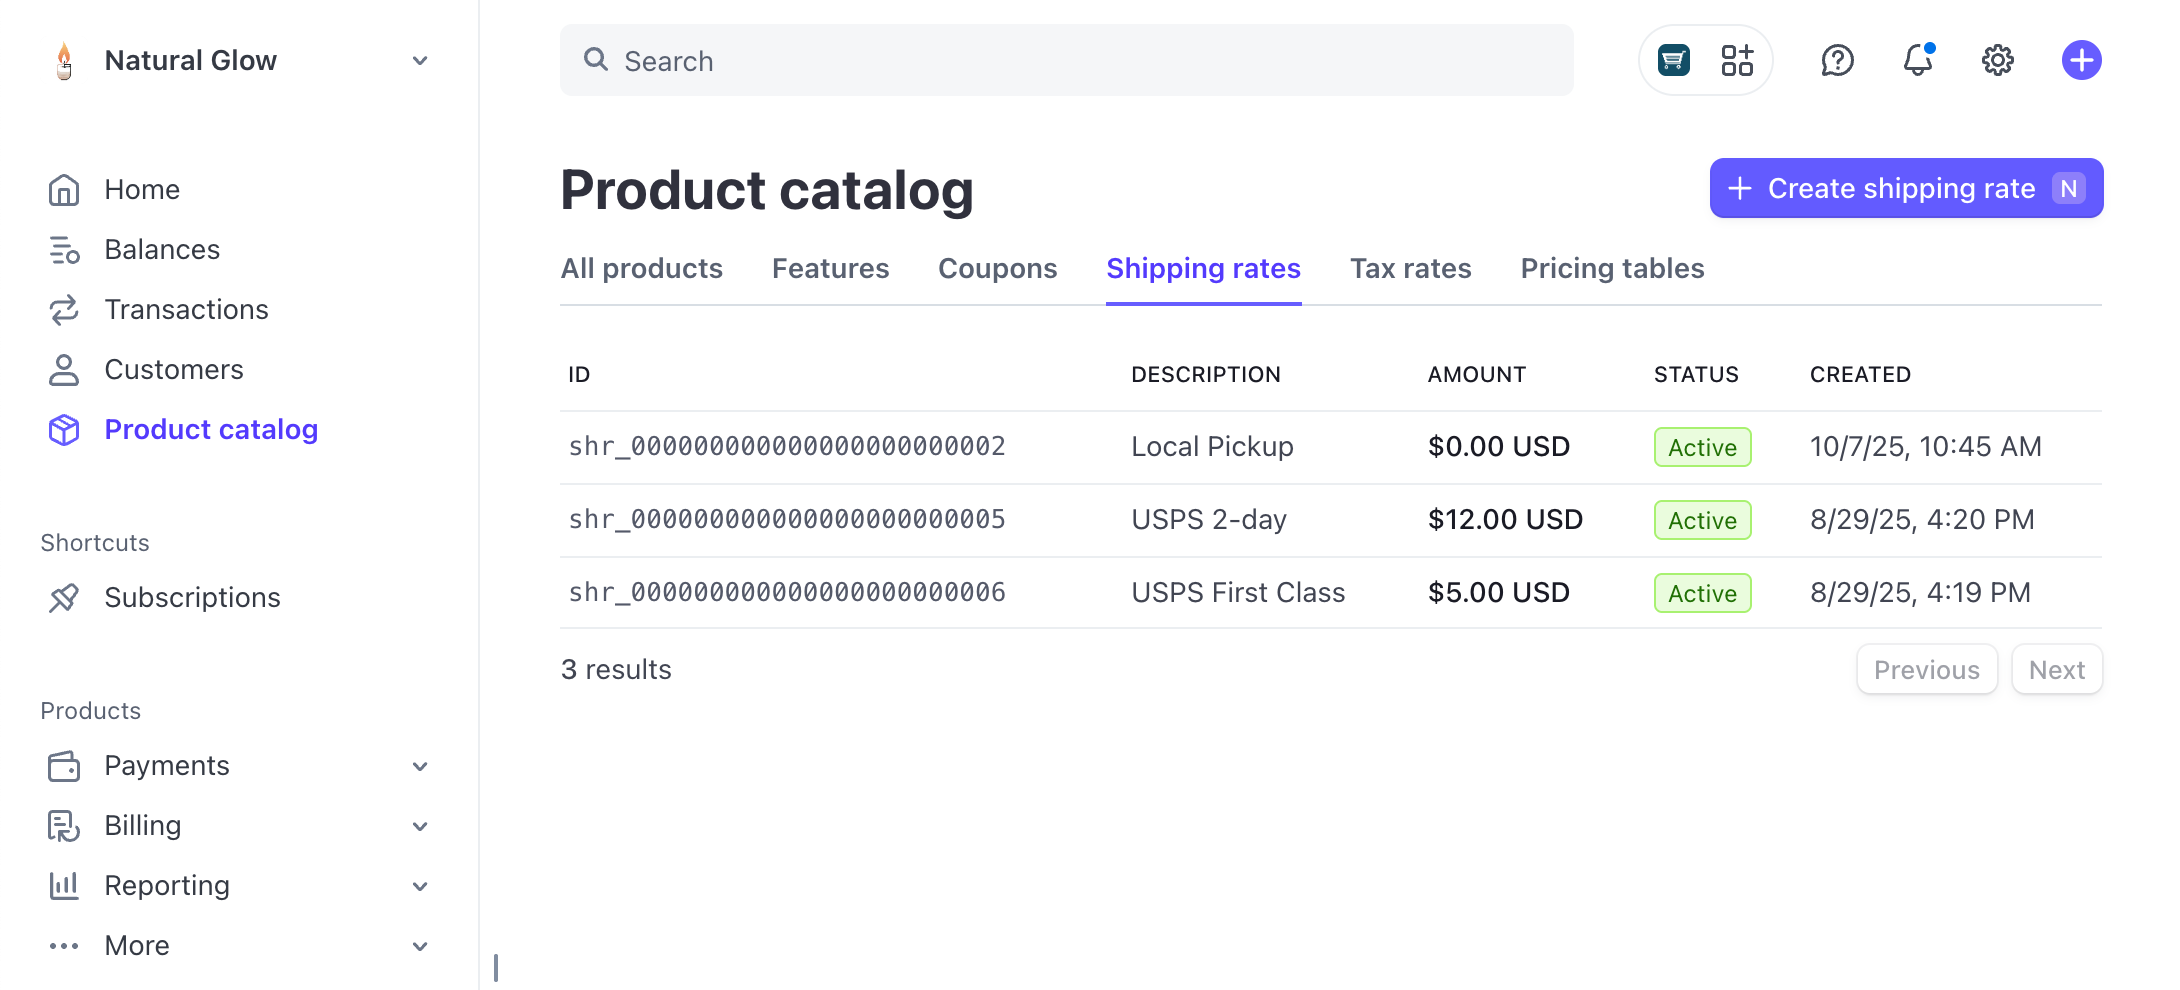Open Transactions from the sidebar
Screen dimensions: 2180x990
tap(186, 309)
